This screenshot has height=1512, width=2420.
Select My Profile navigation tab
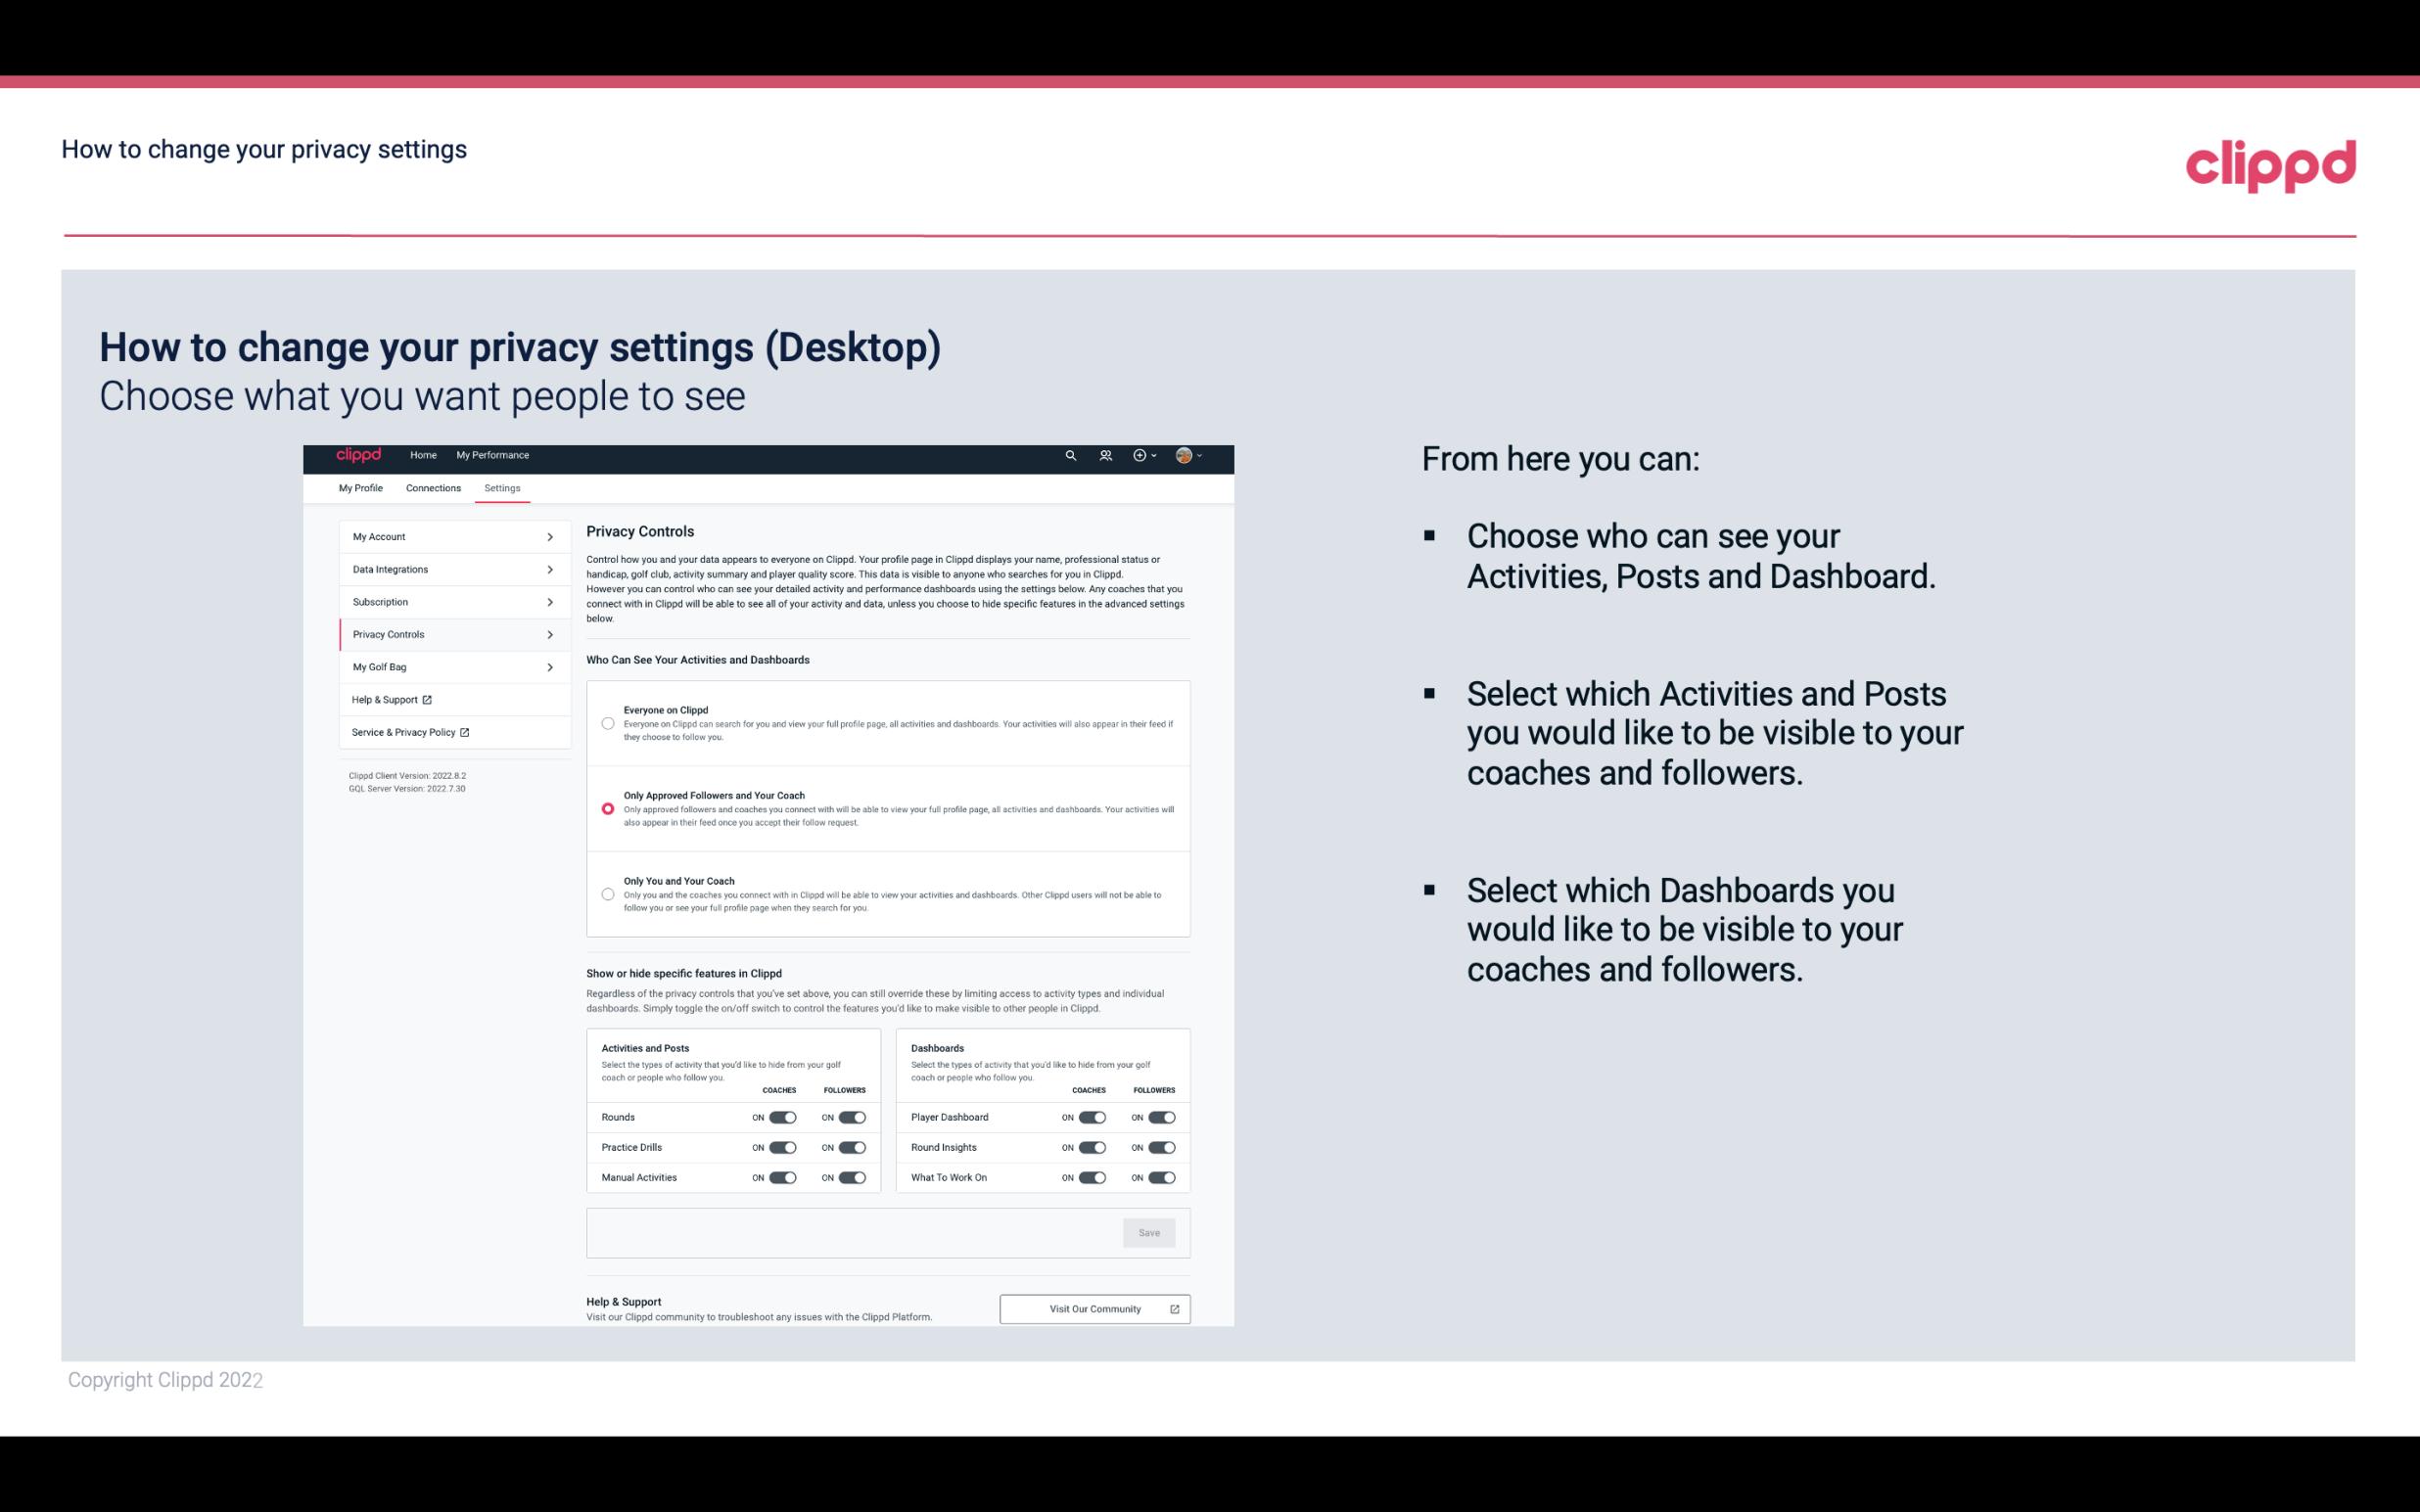point(359,486)
